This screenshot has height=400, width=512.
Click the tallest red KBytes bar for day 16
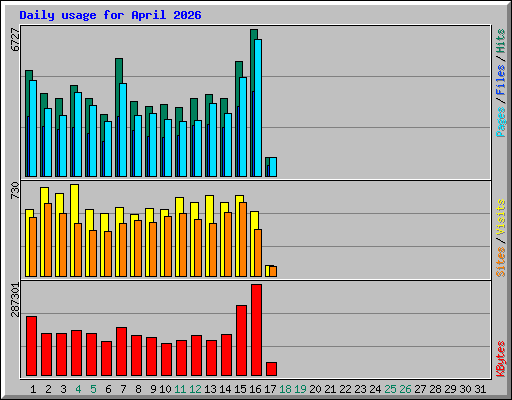point(256,330)
